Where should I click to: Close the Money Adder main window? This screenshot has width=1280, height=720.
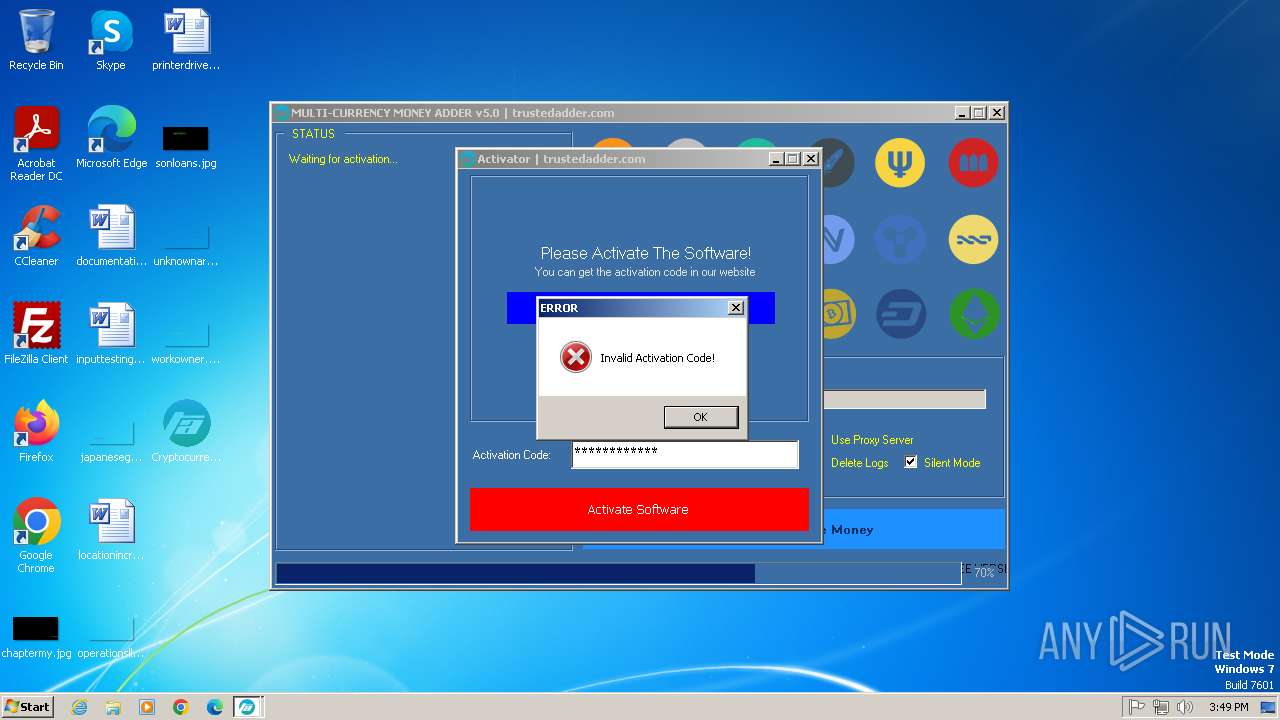[997, 113]
